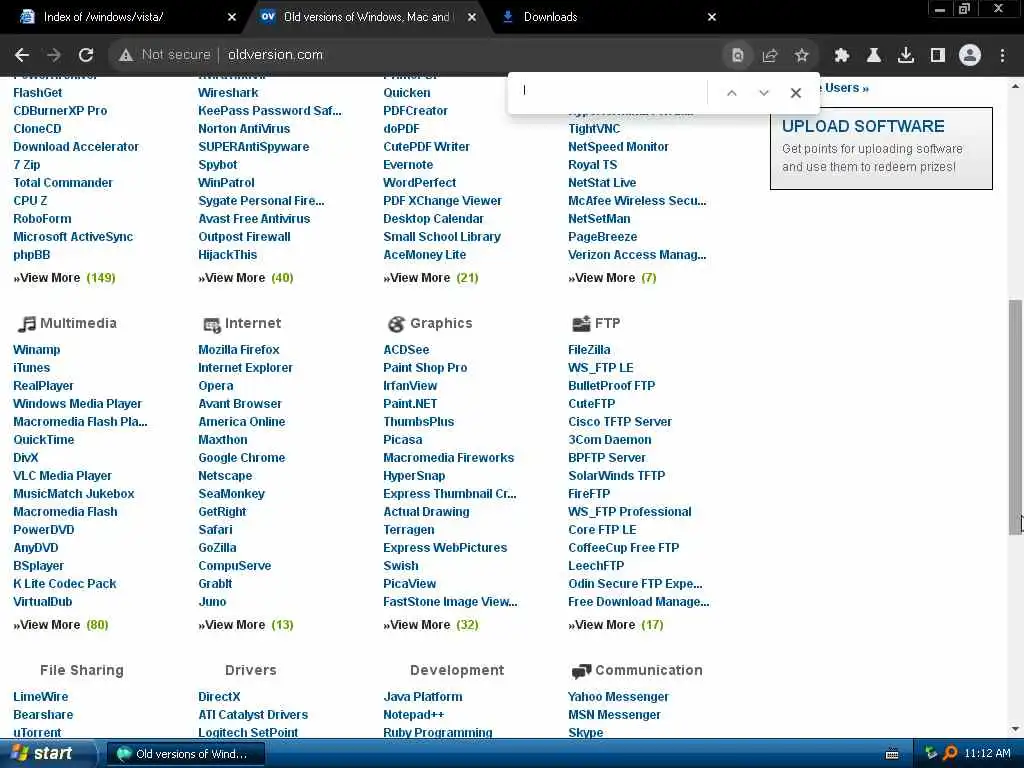Click the taskbar keyboard icon
This screenshot has width=1024, height=768.
[x=892, y=754]
